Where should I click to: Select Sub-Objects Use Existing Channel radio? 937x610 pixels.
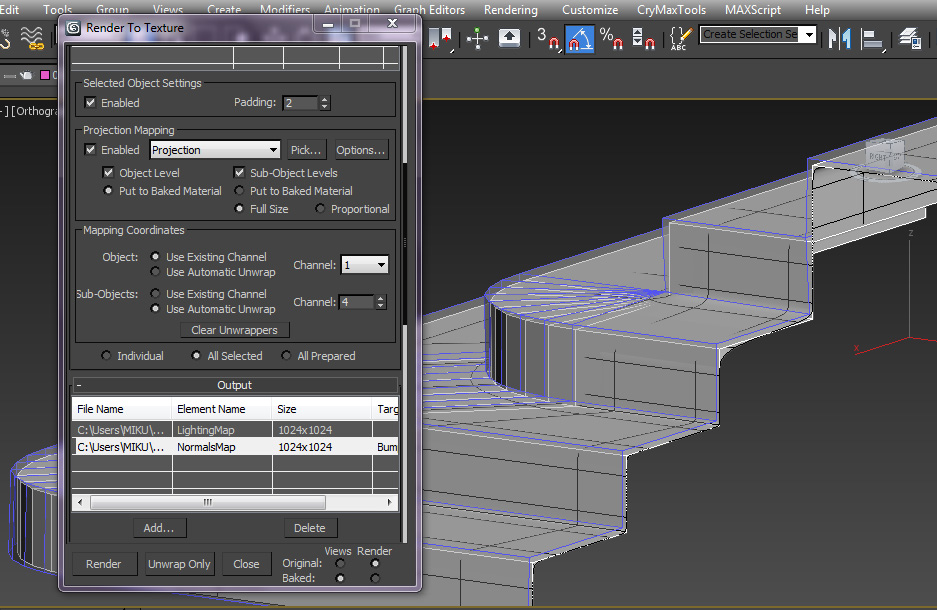[x=155, y=293]
